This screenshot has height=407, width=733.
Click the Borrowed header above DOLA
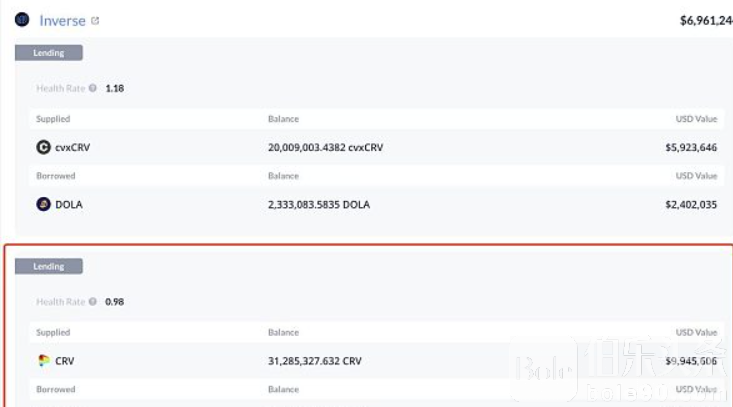tap(56, 176)
